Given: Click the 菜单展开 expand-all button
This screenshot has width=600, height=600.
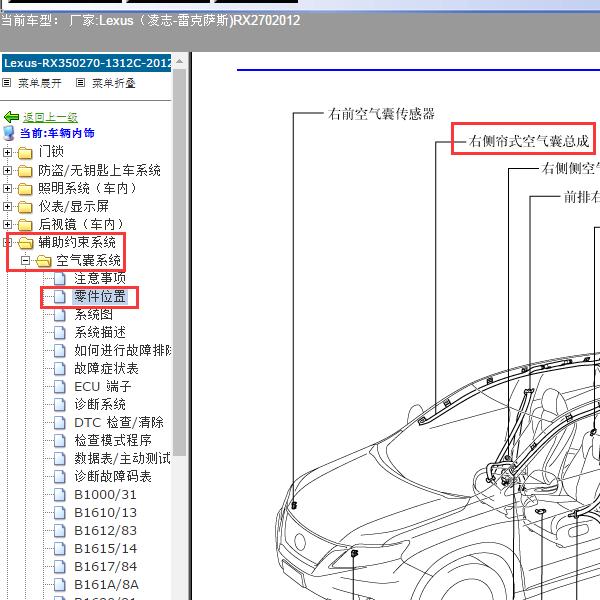Looking at the screenshot, I should [x=39, y=83].
